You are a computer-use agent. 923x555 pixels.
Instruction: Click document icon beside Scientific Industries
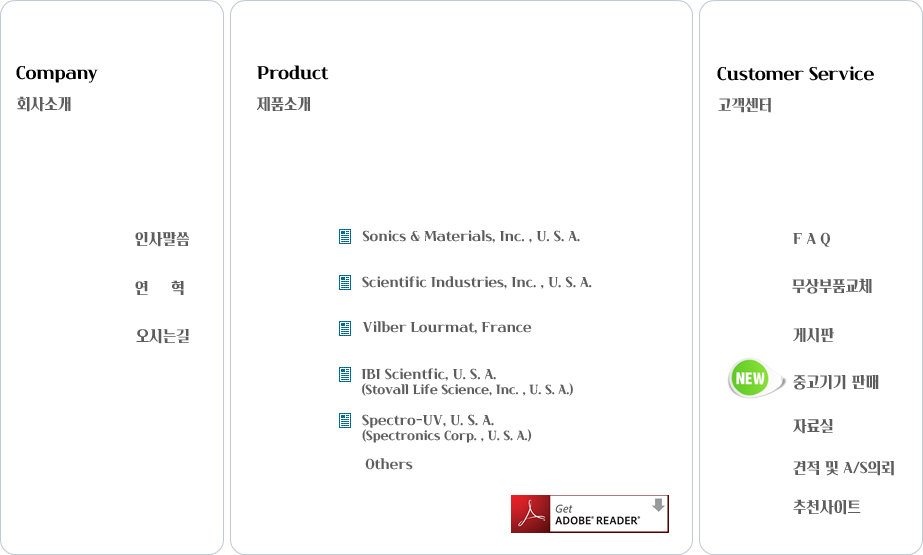[x=345, y=283]
